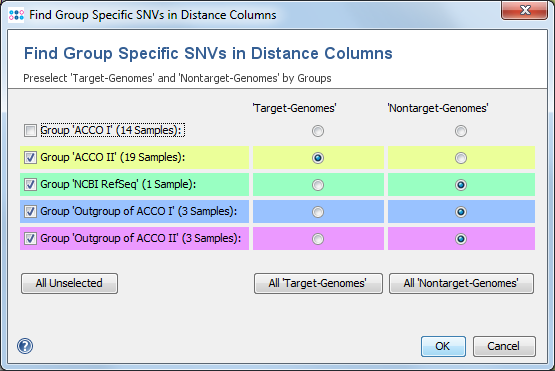Set ACCO I as Target-Genomes radio
The height and width of the screenshot is (371, 555).
(318, 131)
